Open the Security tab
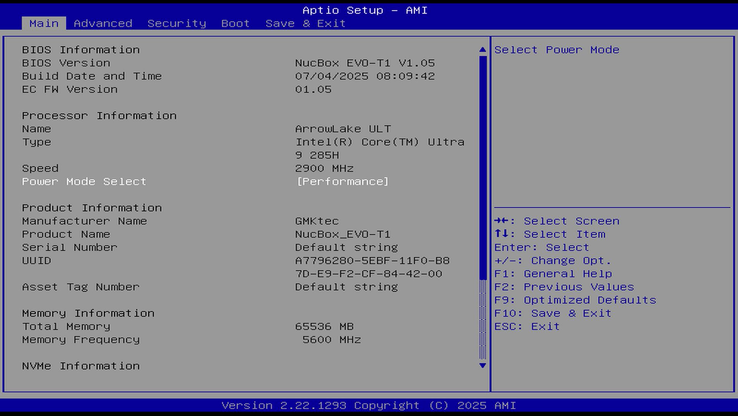This screenshot has height=416, width=738. 177,24
